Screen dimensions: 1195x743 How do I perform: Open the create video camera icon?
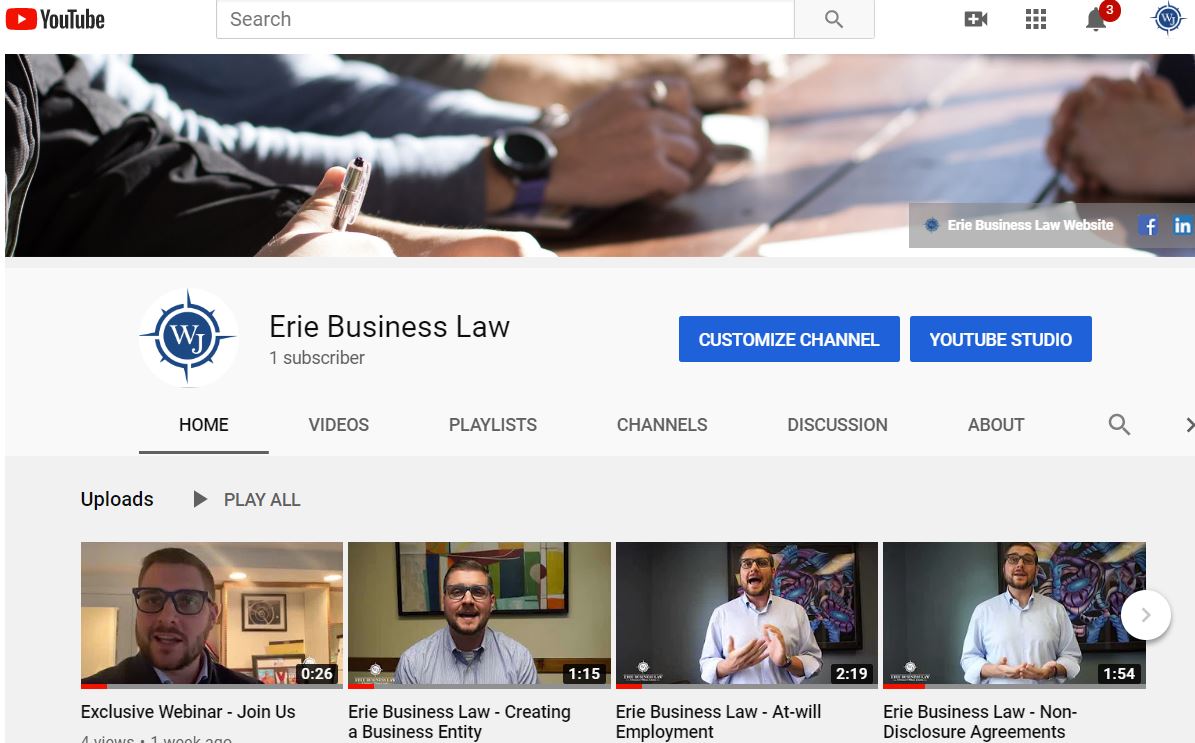[976, 19]
